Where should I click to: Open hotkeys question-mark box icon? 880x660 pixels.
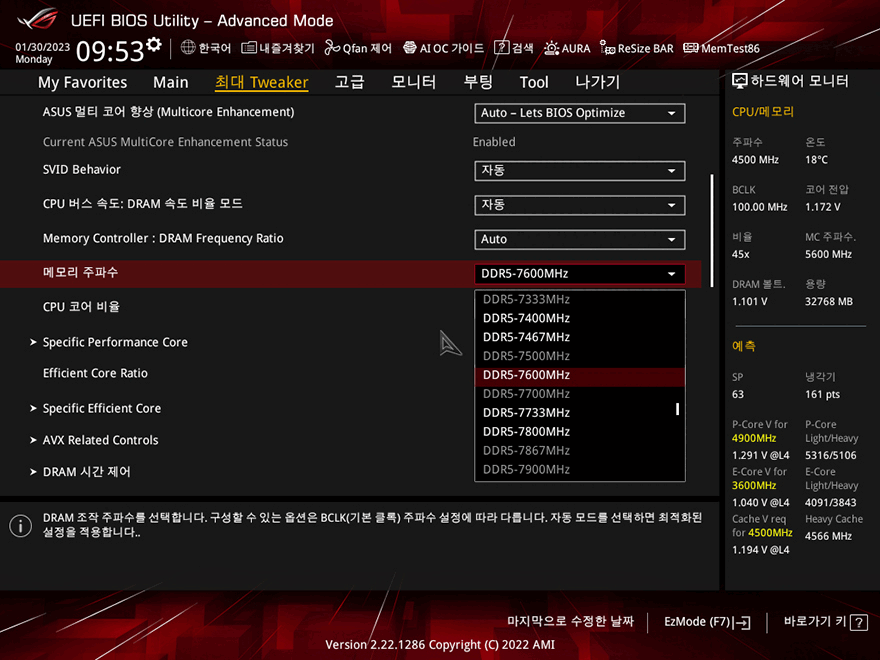tap(859, 622)
